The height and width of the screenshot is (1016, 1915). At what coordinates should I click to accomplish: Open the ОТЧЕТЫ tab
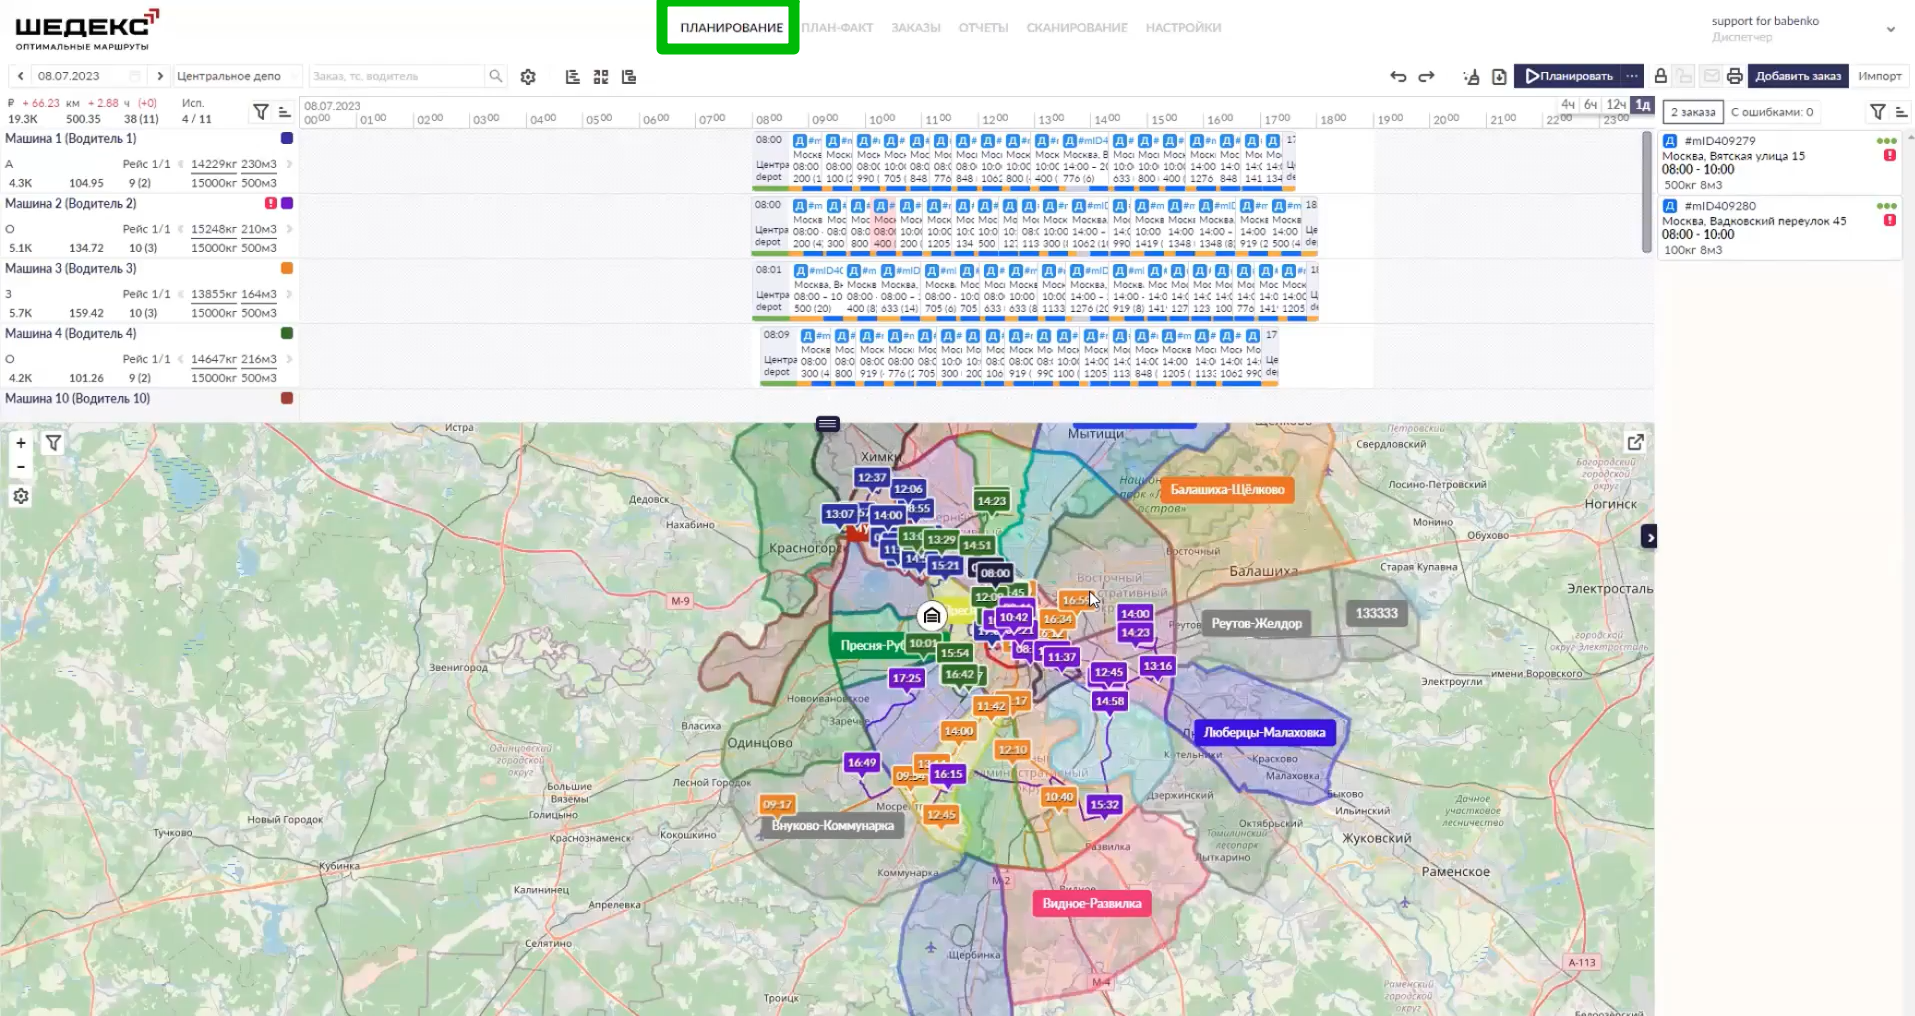pyautogui.click(x=983, y=28)
